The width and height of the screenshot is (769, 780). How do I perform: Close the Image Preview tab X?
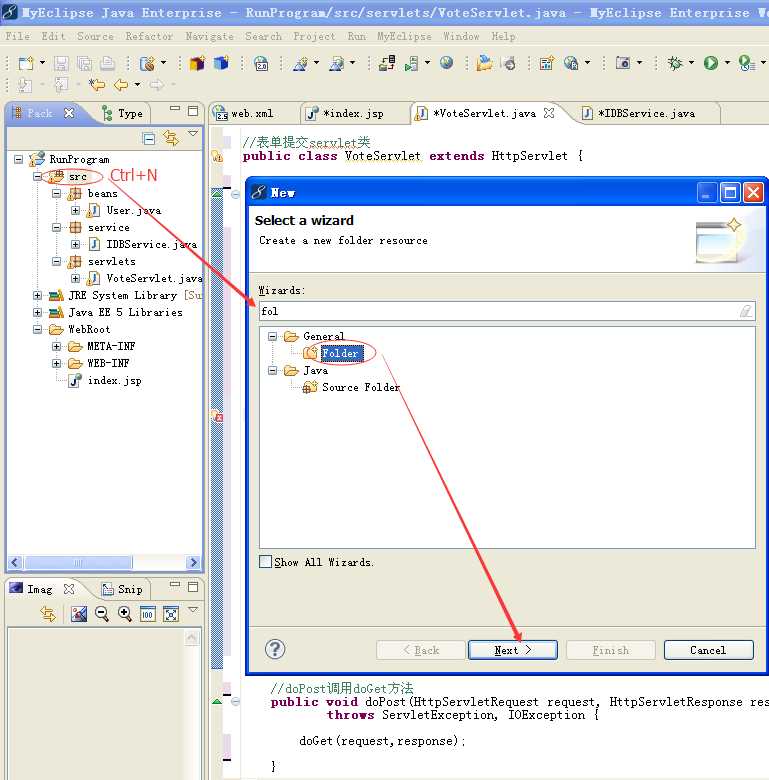click(69, 589)
